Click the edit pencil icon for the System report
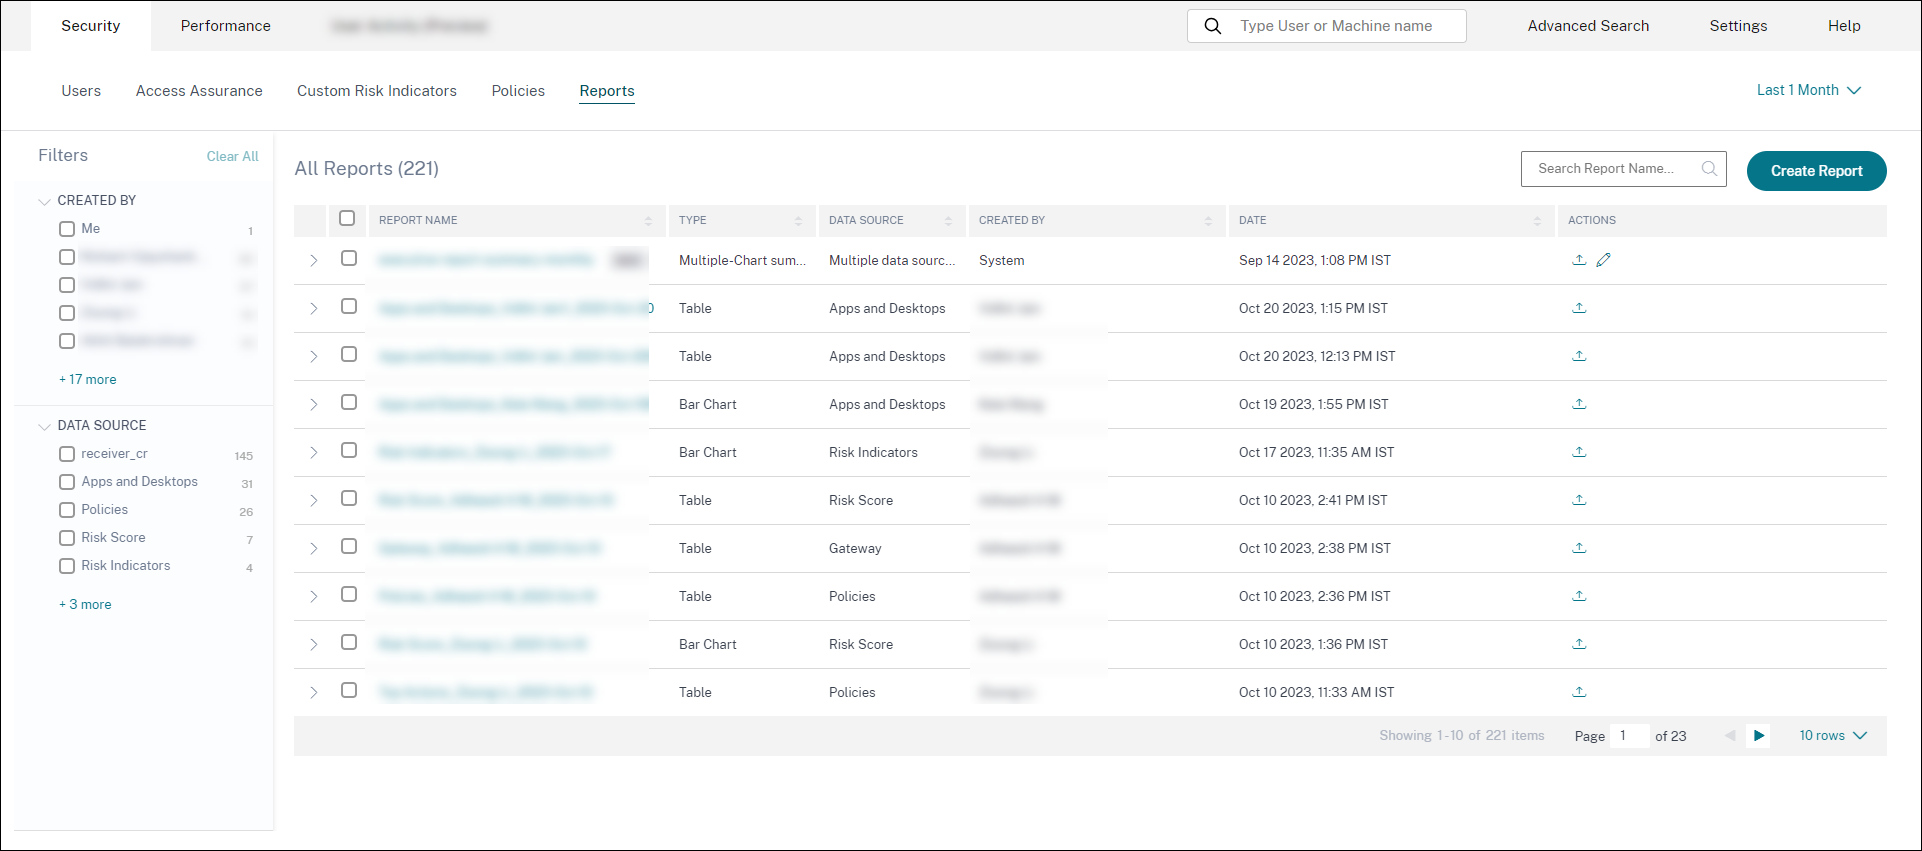The width and height of the screenshot is (1922, 851). tap(1603, 260)
